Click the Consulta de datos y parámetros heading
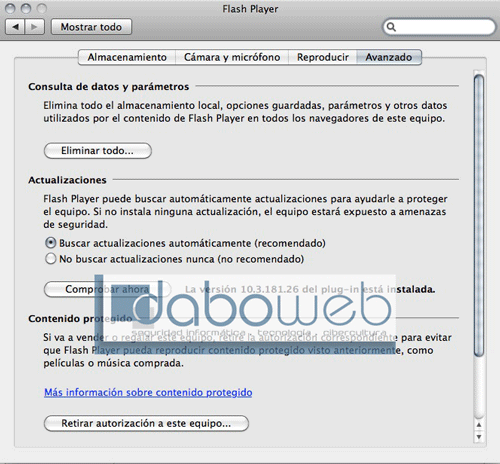This screenshot has width=500, height=464. [x=109, y=87]
